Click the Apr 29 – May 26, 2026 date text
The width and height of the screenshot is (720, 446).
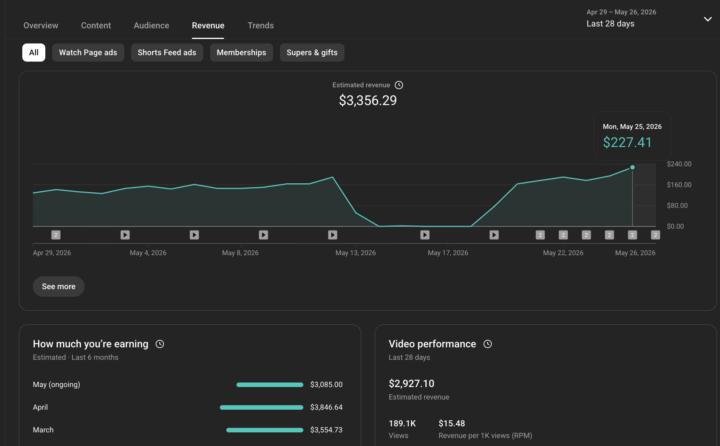tap(621, 12)
